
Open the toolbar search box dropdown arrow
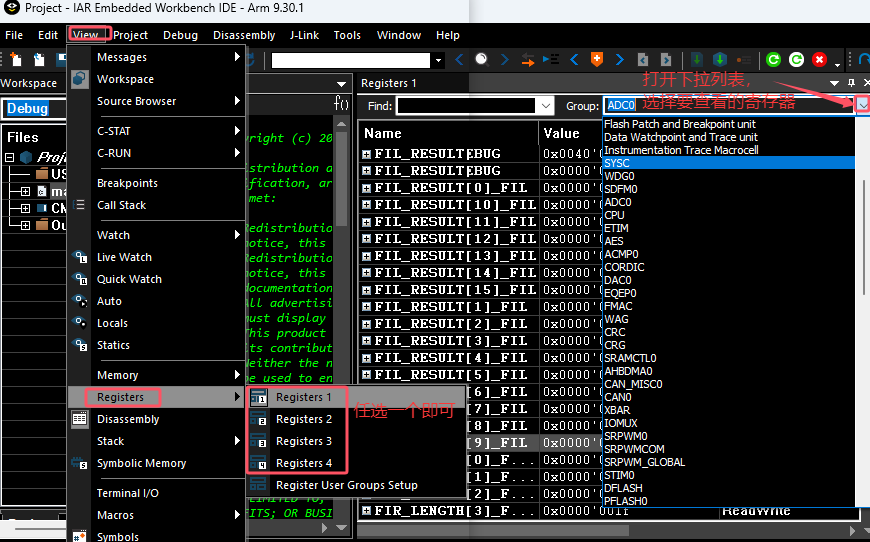point(438,60)
